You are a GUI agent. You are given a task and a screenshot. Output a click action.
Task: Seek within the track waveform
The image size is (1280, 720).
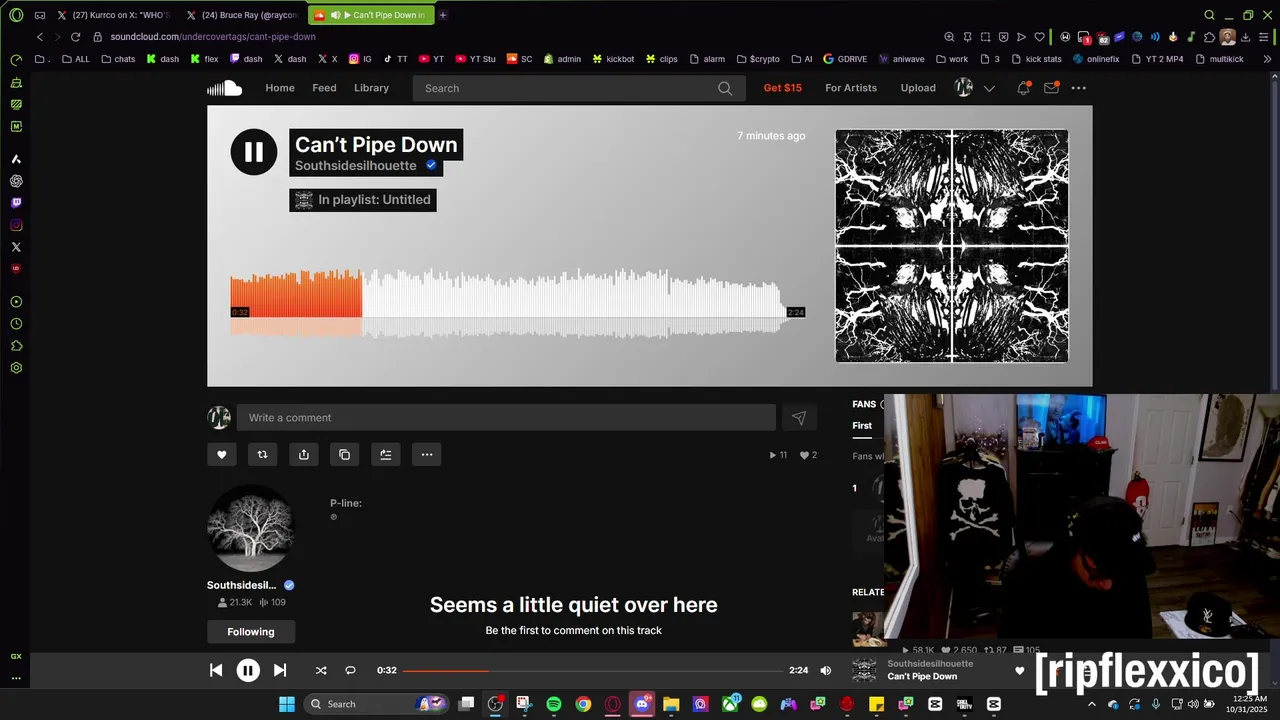click(517, 303)
